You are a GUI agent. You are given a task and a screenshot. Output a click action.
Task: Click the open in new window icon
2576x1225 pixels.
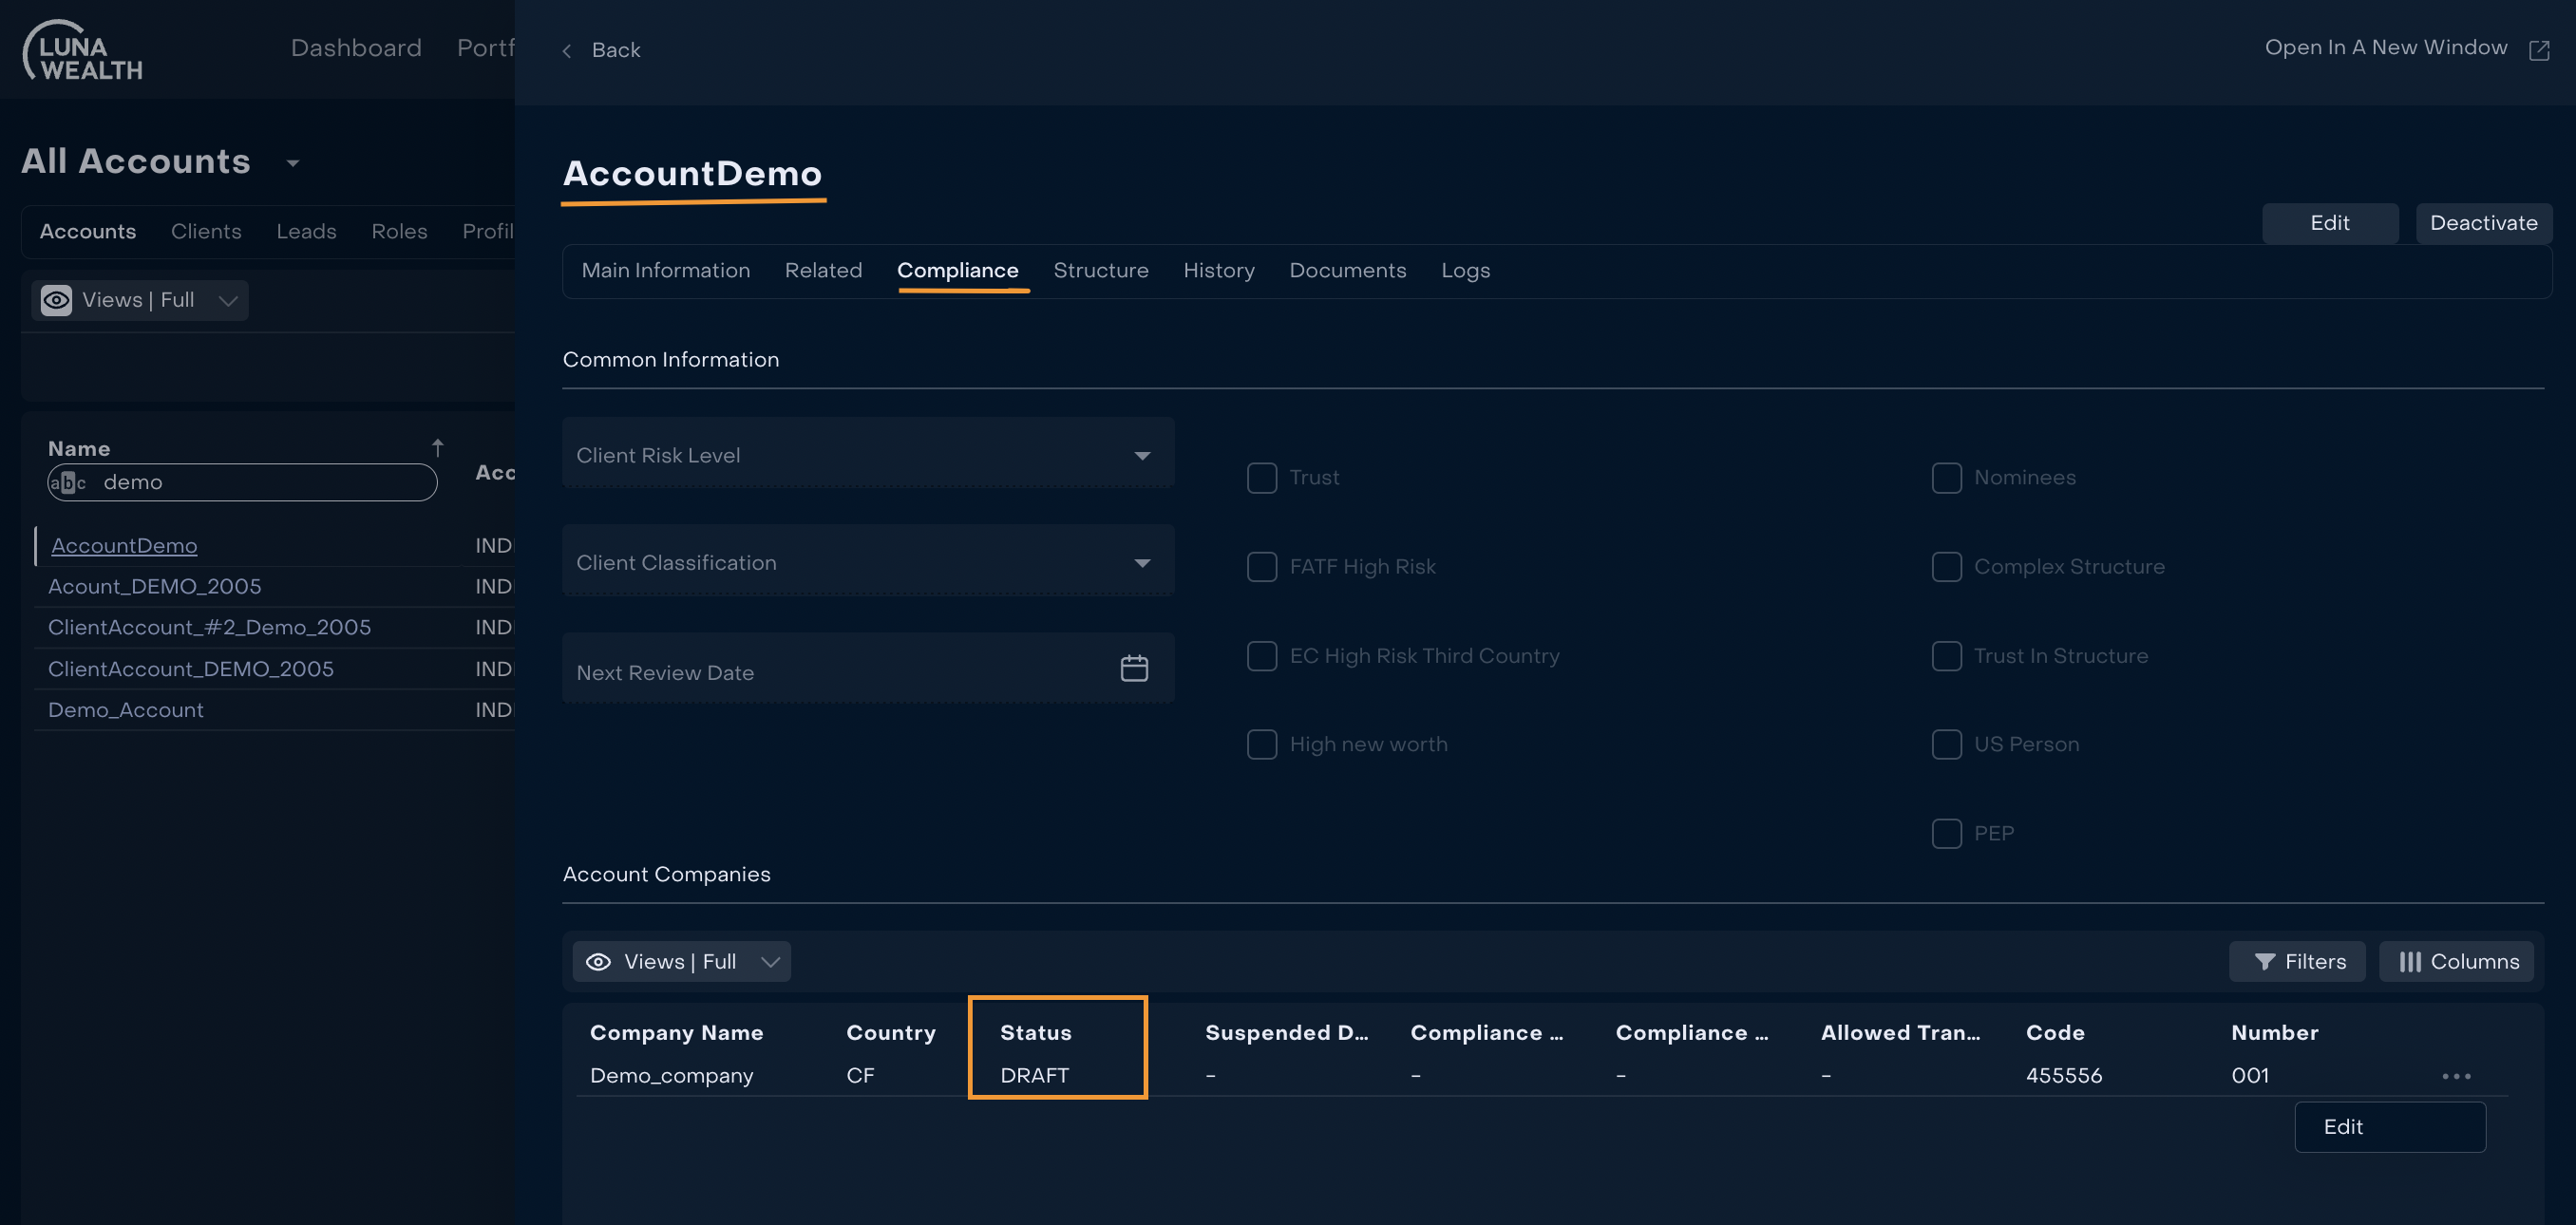(x=2538, y=50)
